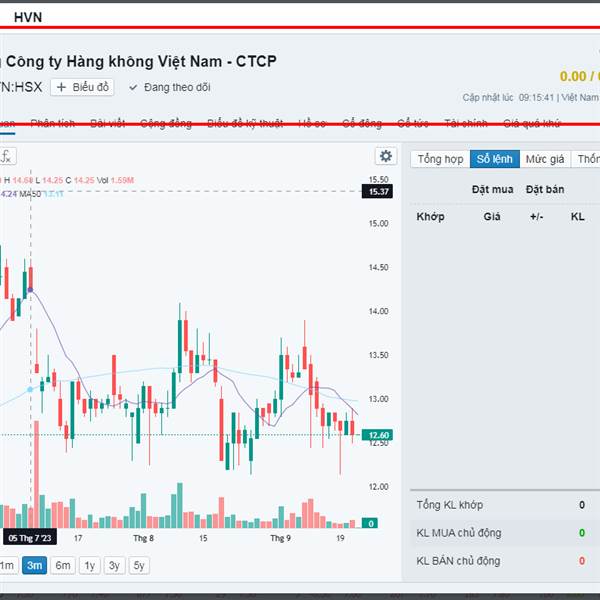Switch chart range to 6m
This screenshot has width=600, height=600.
point(62,565)
